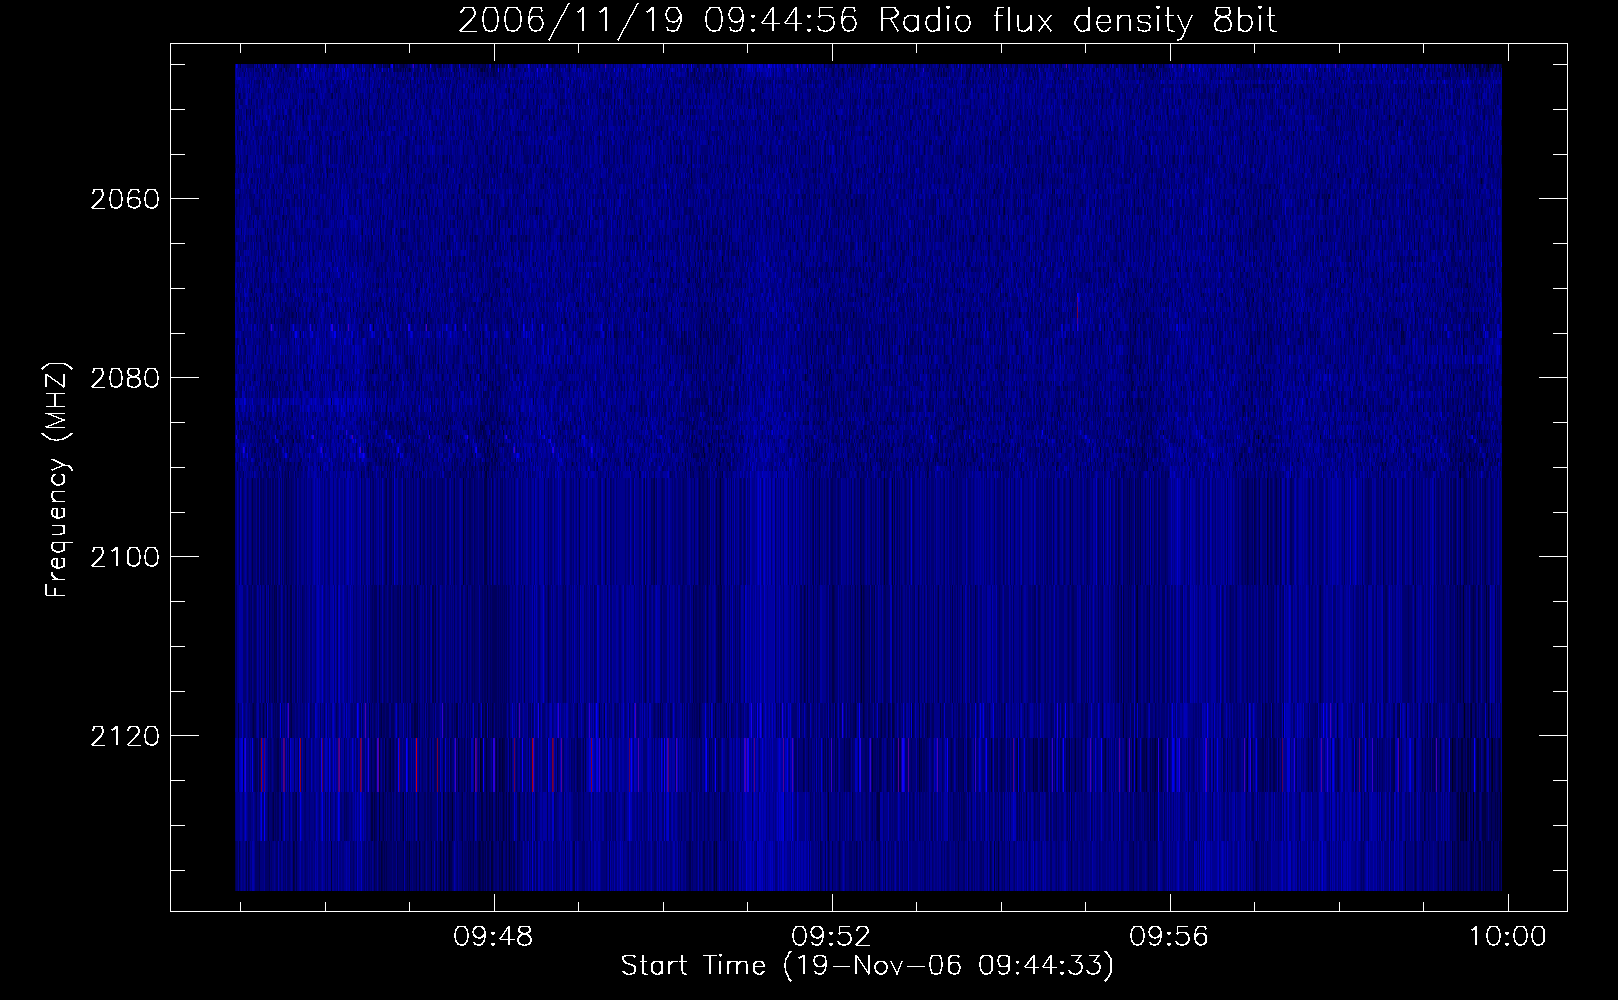Click the "Frequency (MHZ)" y-axis label
Image resolution: width=1618 pixels, height=1000 pixels.
pos(56,480)
